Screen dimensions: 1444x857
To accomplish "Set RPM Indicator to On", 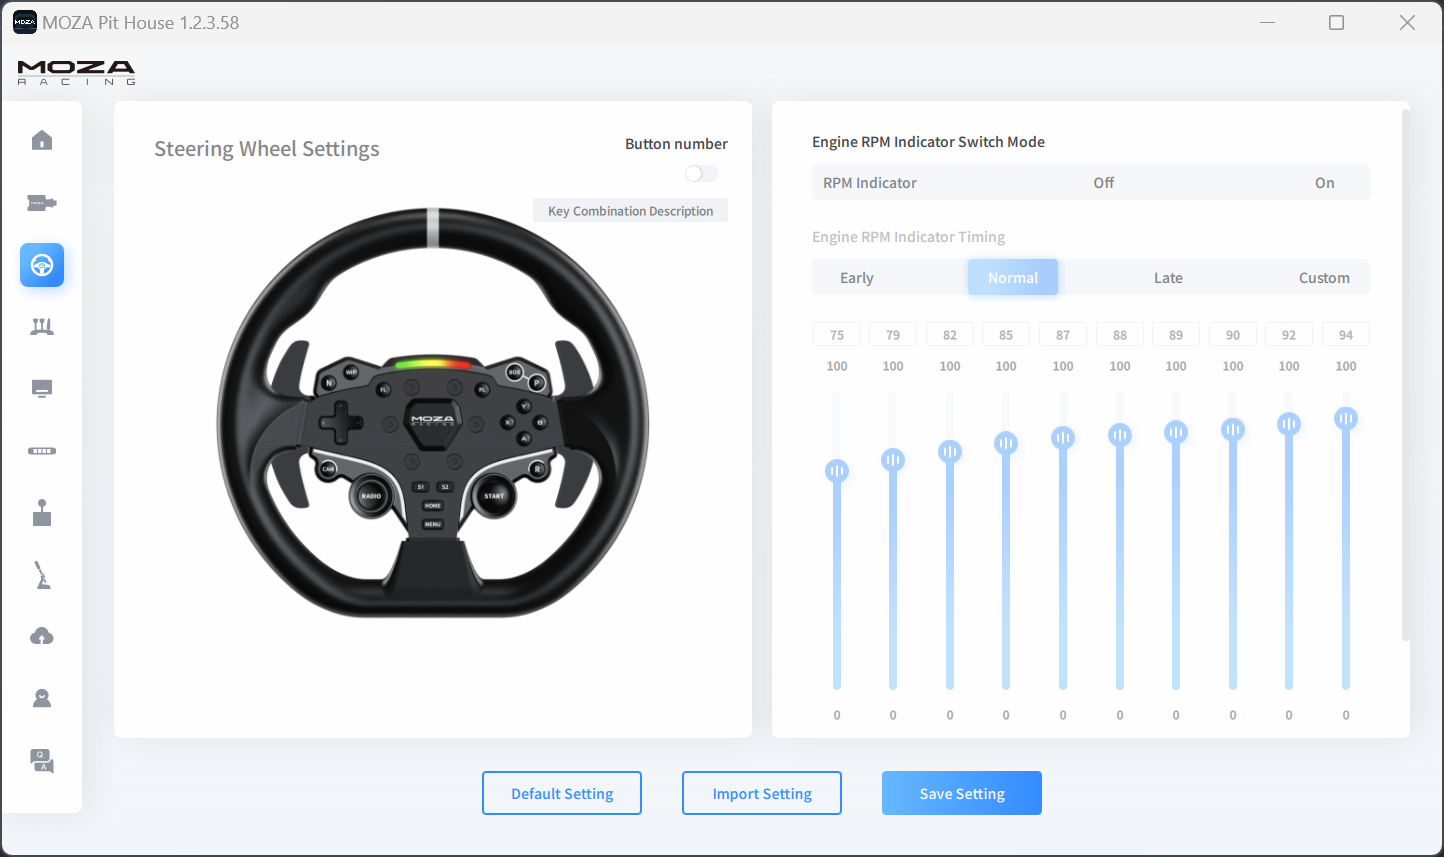I will click(x=1324, y=183).
